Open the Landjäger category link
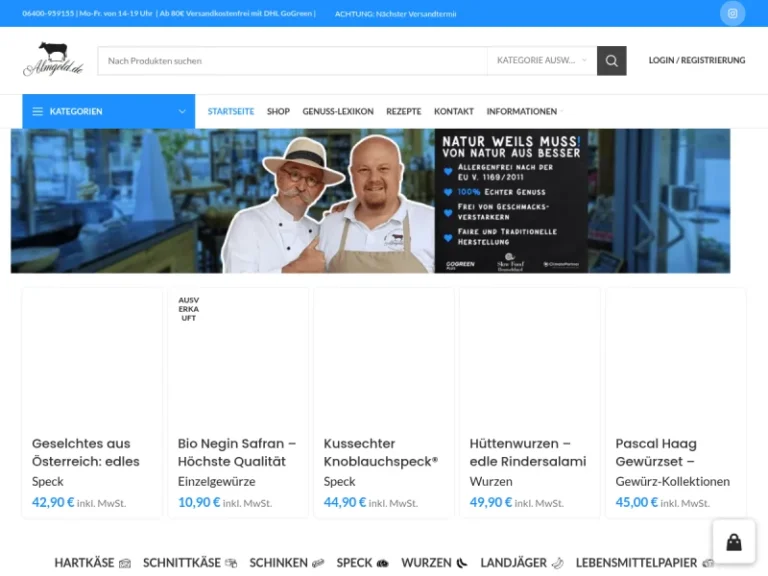768x576 pixels. (x=521, y=563)
